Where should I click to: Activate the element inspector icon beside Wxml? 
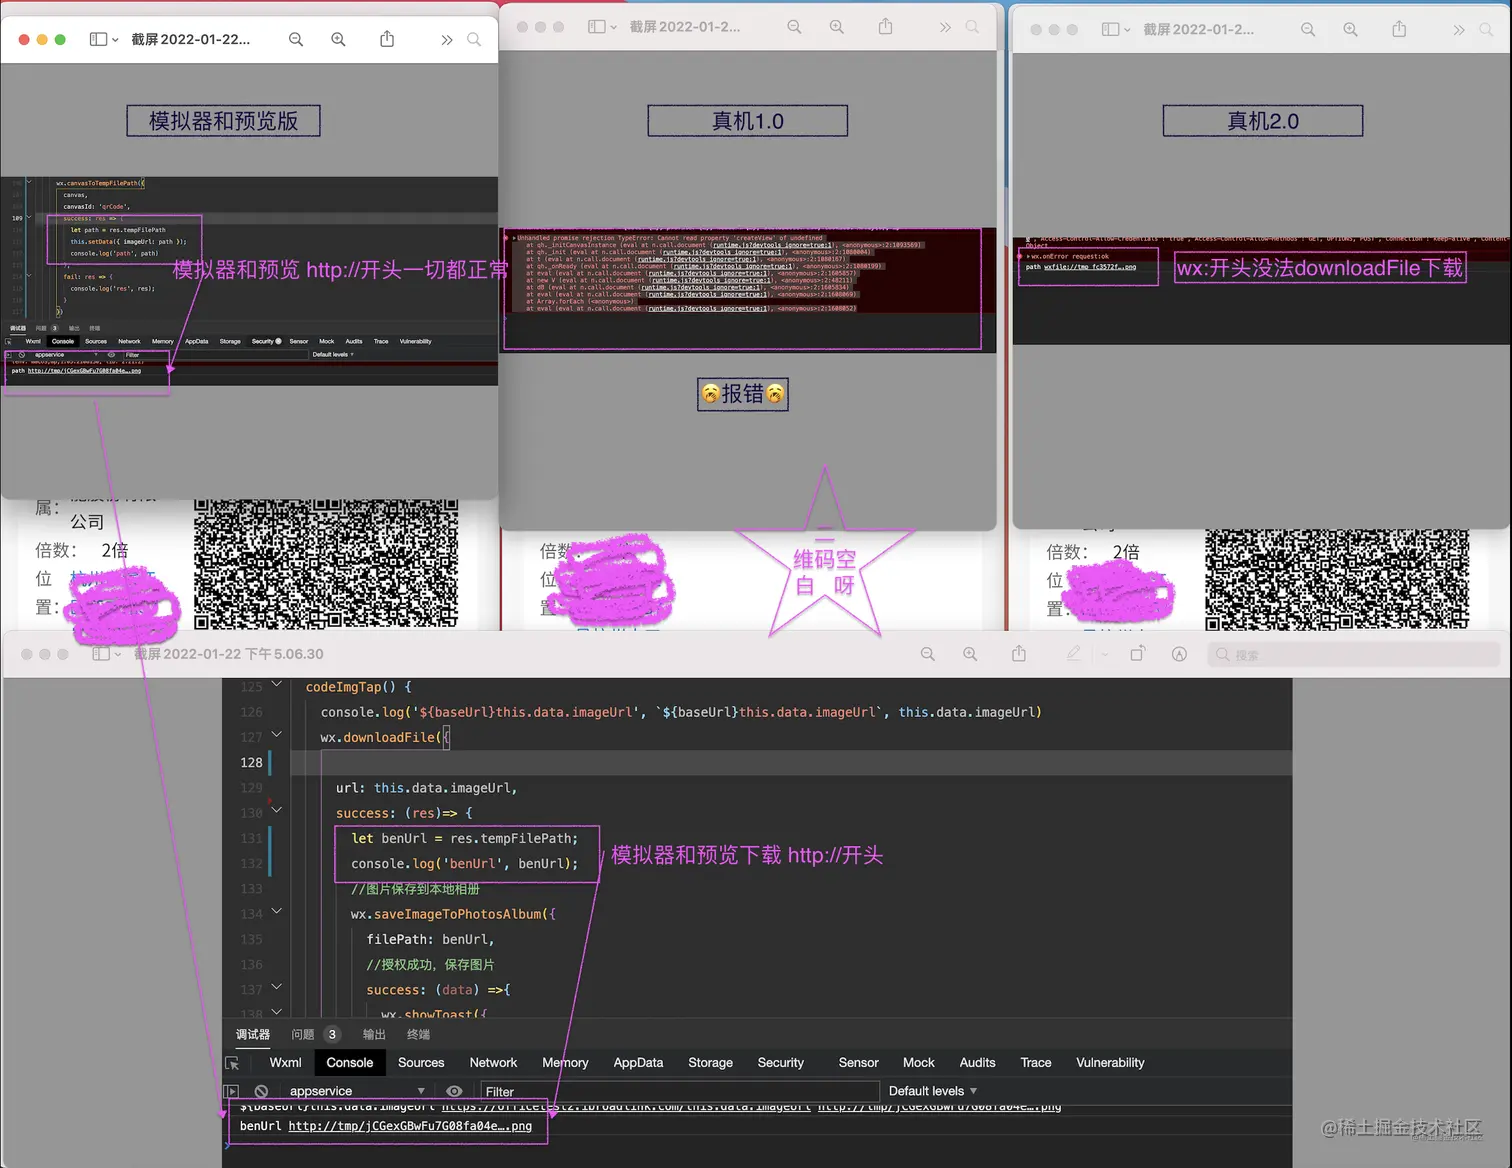coord(232,1064)
